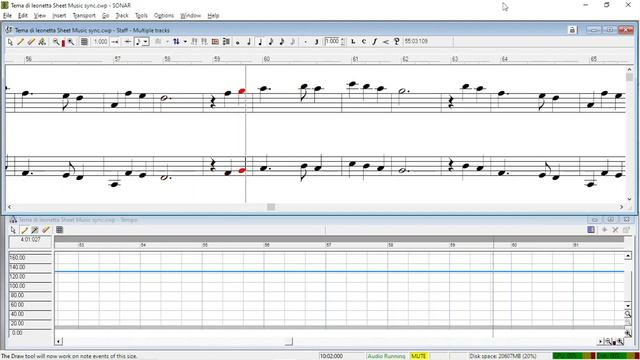
Task: Select the Draw Line tool in Tempo view
Action: point(24,230)
